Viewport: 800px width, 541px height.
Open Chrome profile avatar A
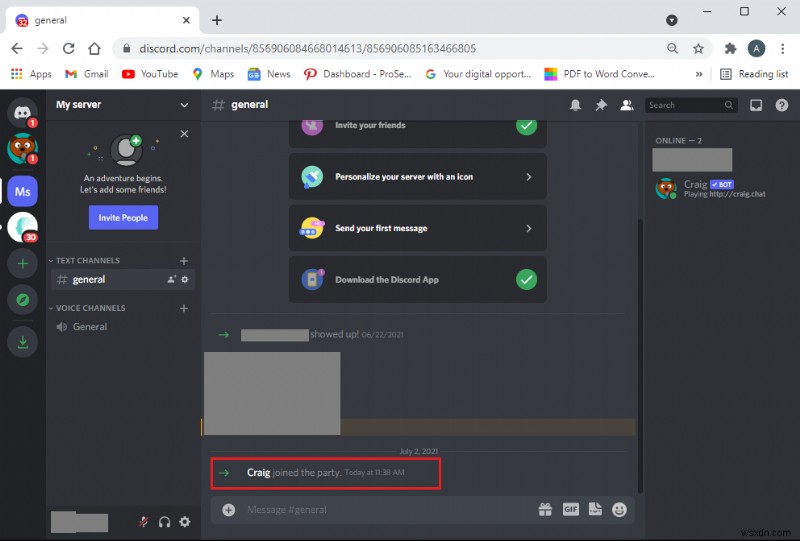pyautogui.click(x=756, y=48)
